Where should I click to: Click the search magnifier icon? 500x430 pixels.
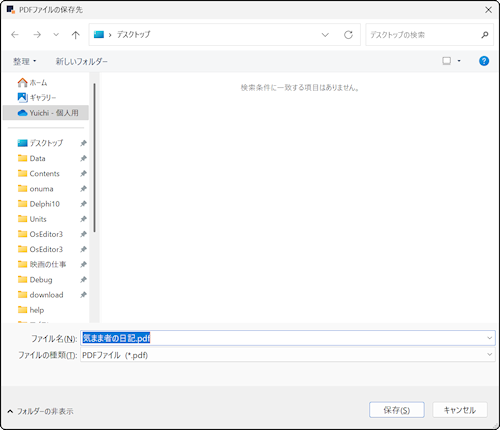(485, 35)
